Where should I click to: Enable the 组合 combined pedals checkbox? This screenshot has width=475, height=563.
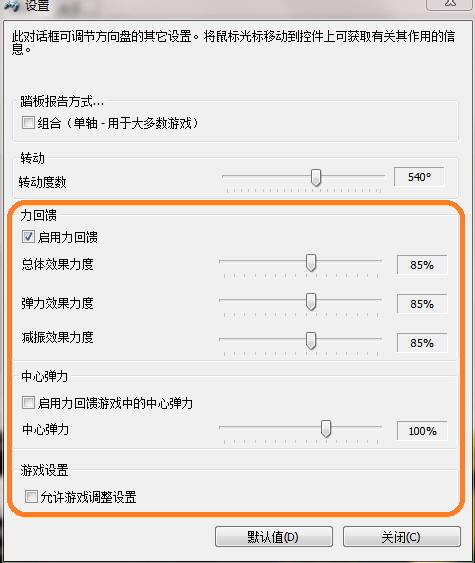[28, 122]
